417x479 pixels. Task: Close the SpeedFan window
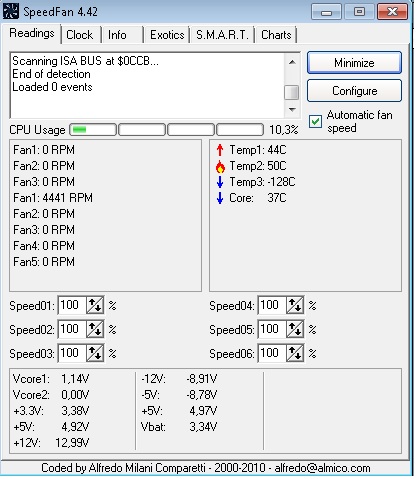tap(392, 12)
